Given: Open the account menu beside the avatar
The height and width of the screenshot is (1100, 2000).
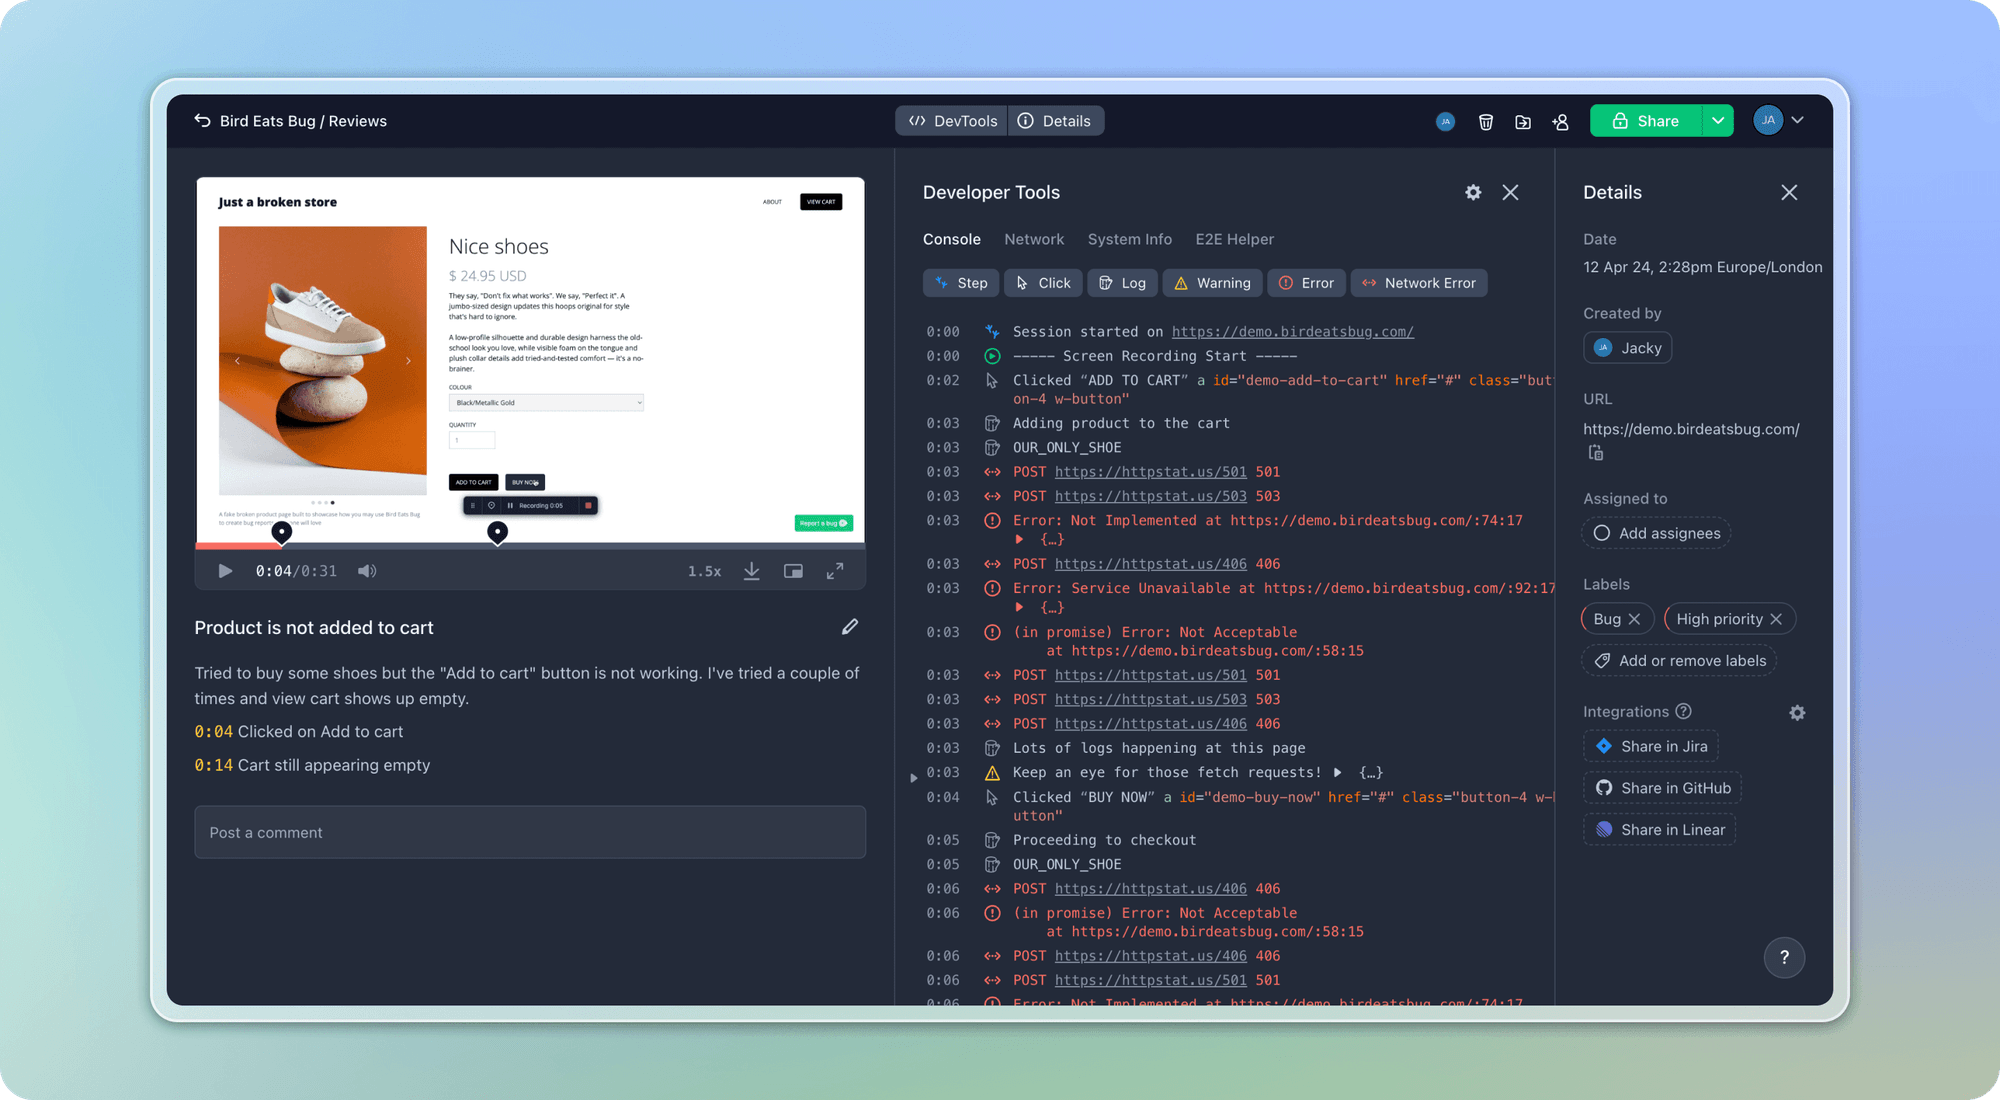Looking at the screenshot, I should (1797, 120).
